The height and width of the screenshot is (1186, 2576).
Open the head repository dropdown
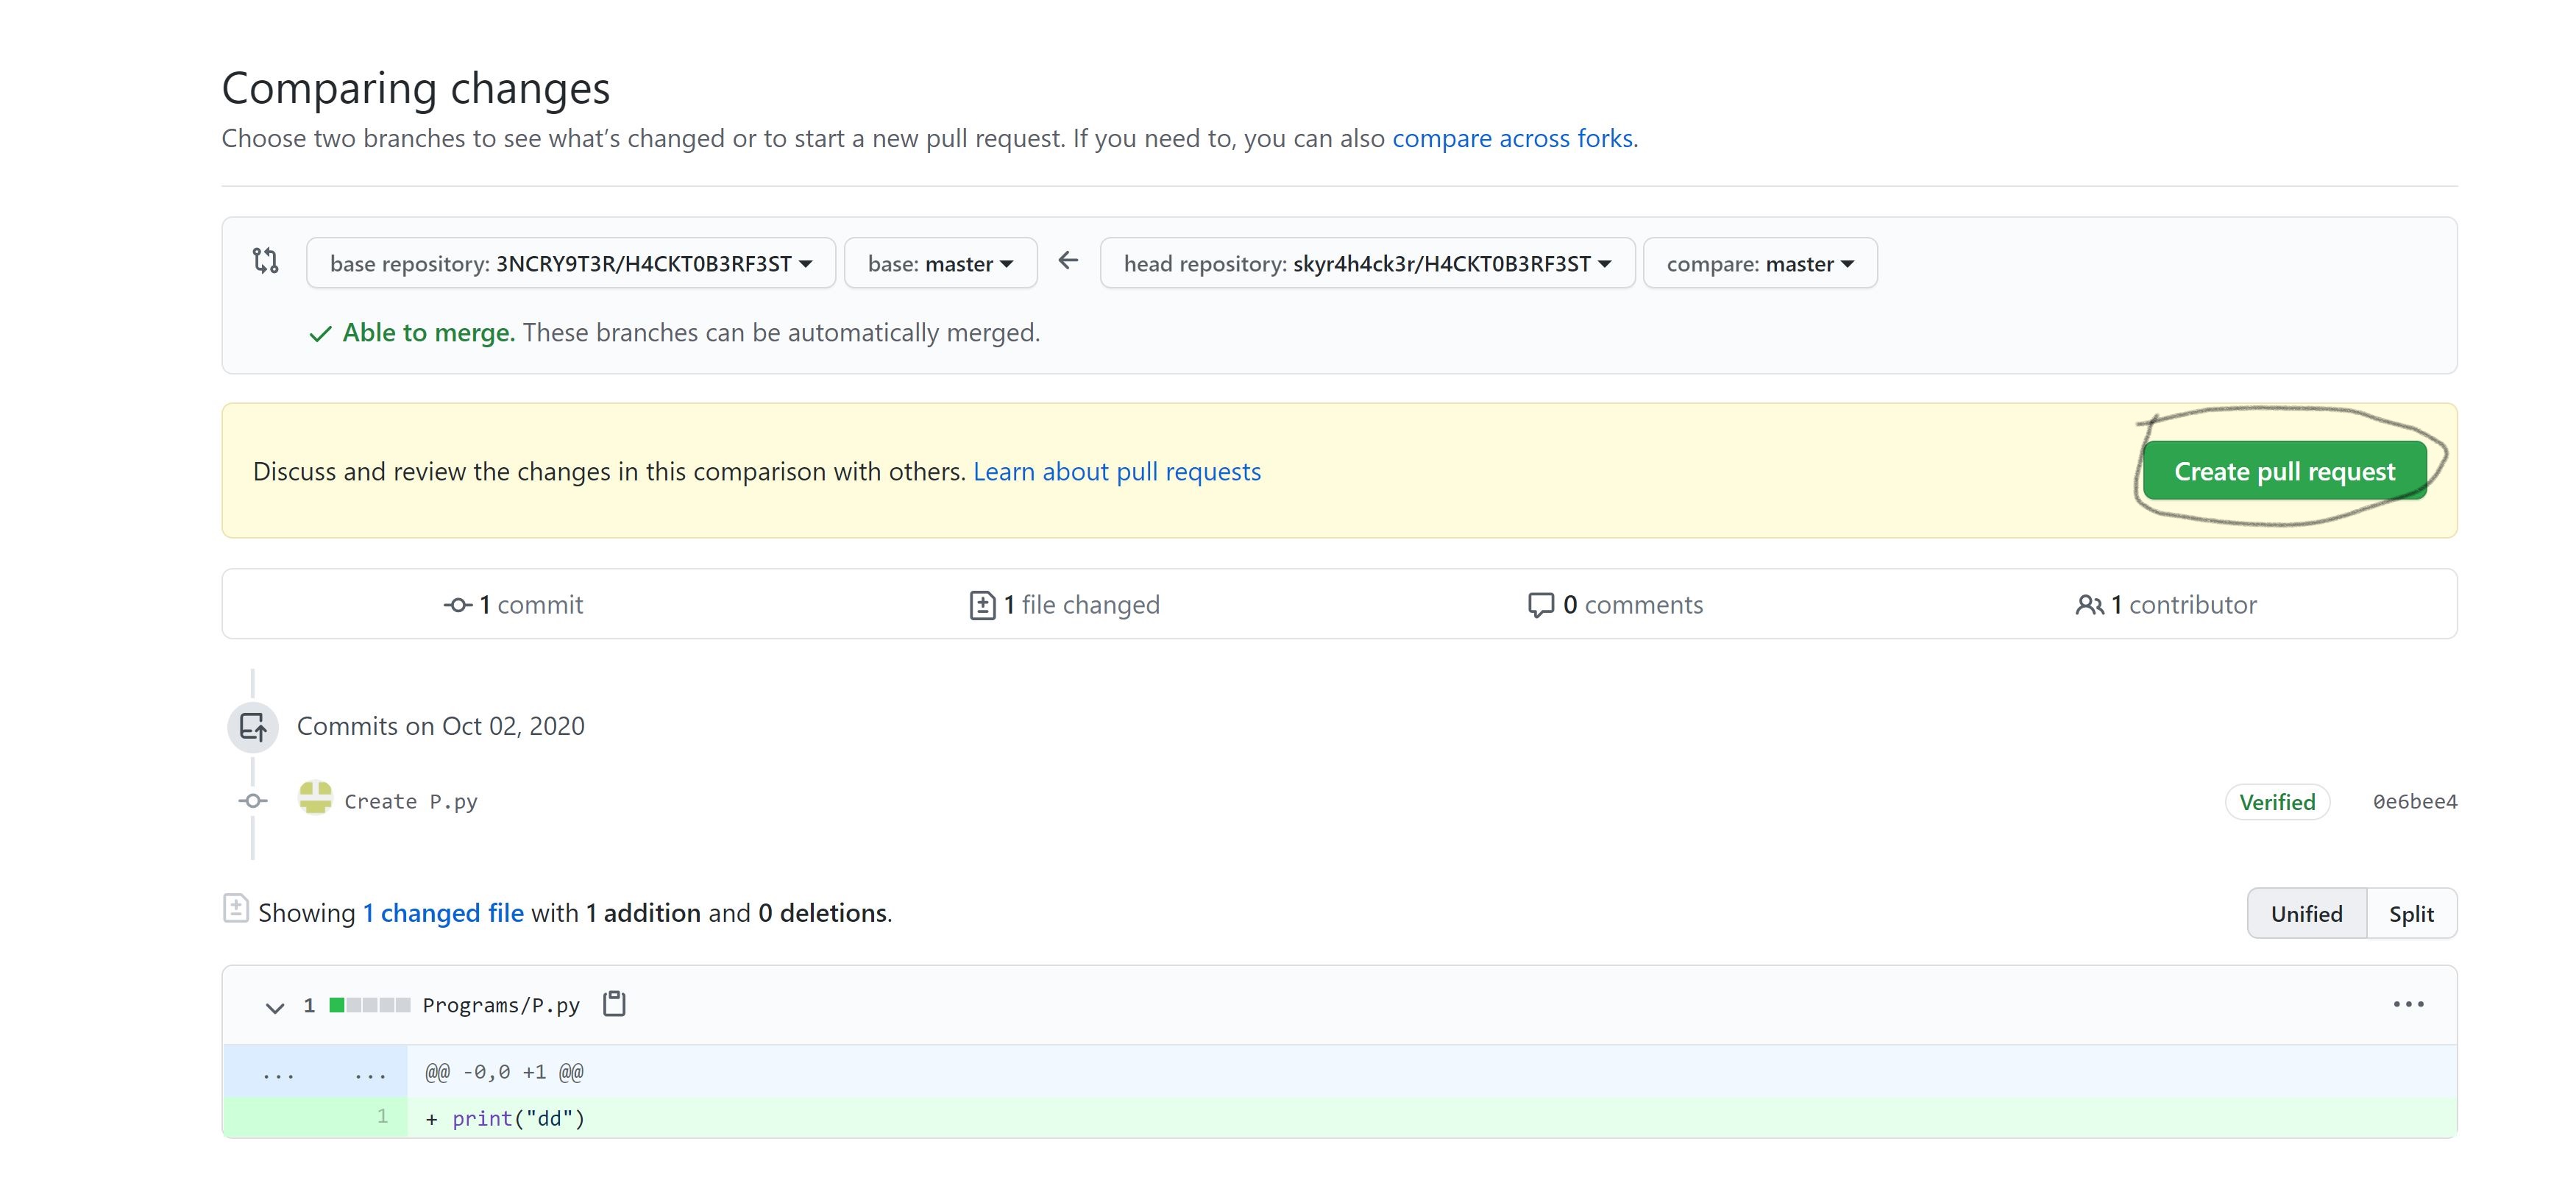[x=1366, y=264]
